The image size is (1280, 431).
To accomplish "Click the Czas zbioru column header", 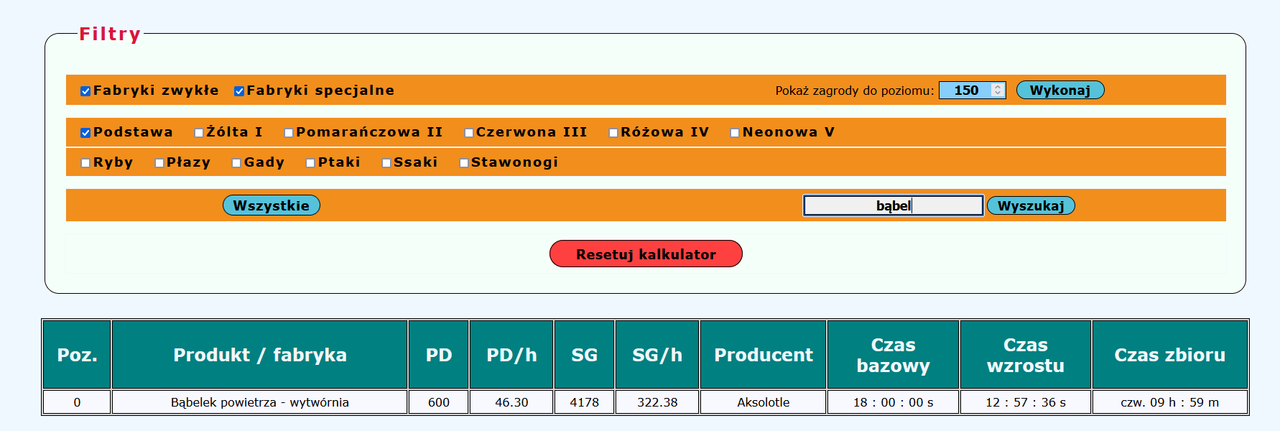I will [1170, 355].
